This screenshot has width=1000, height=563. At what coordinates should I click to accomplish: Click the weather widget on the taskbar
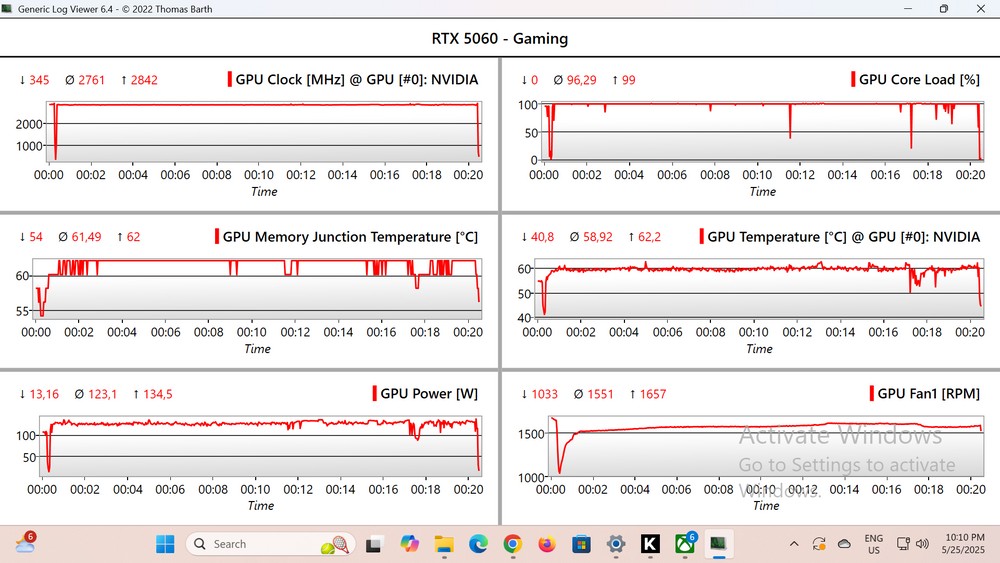(25, 544)
